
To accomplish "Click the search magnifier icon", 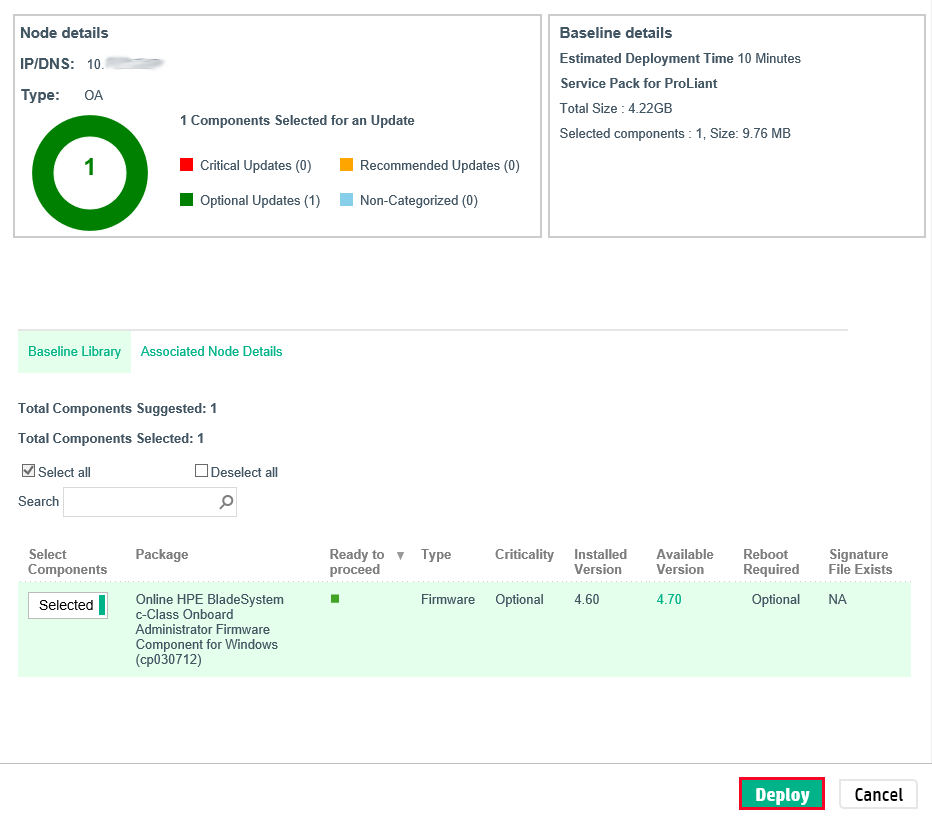I will [x=226, y=502].
